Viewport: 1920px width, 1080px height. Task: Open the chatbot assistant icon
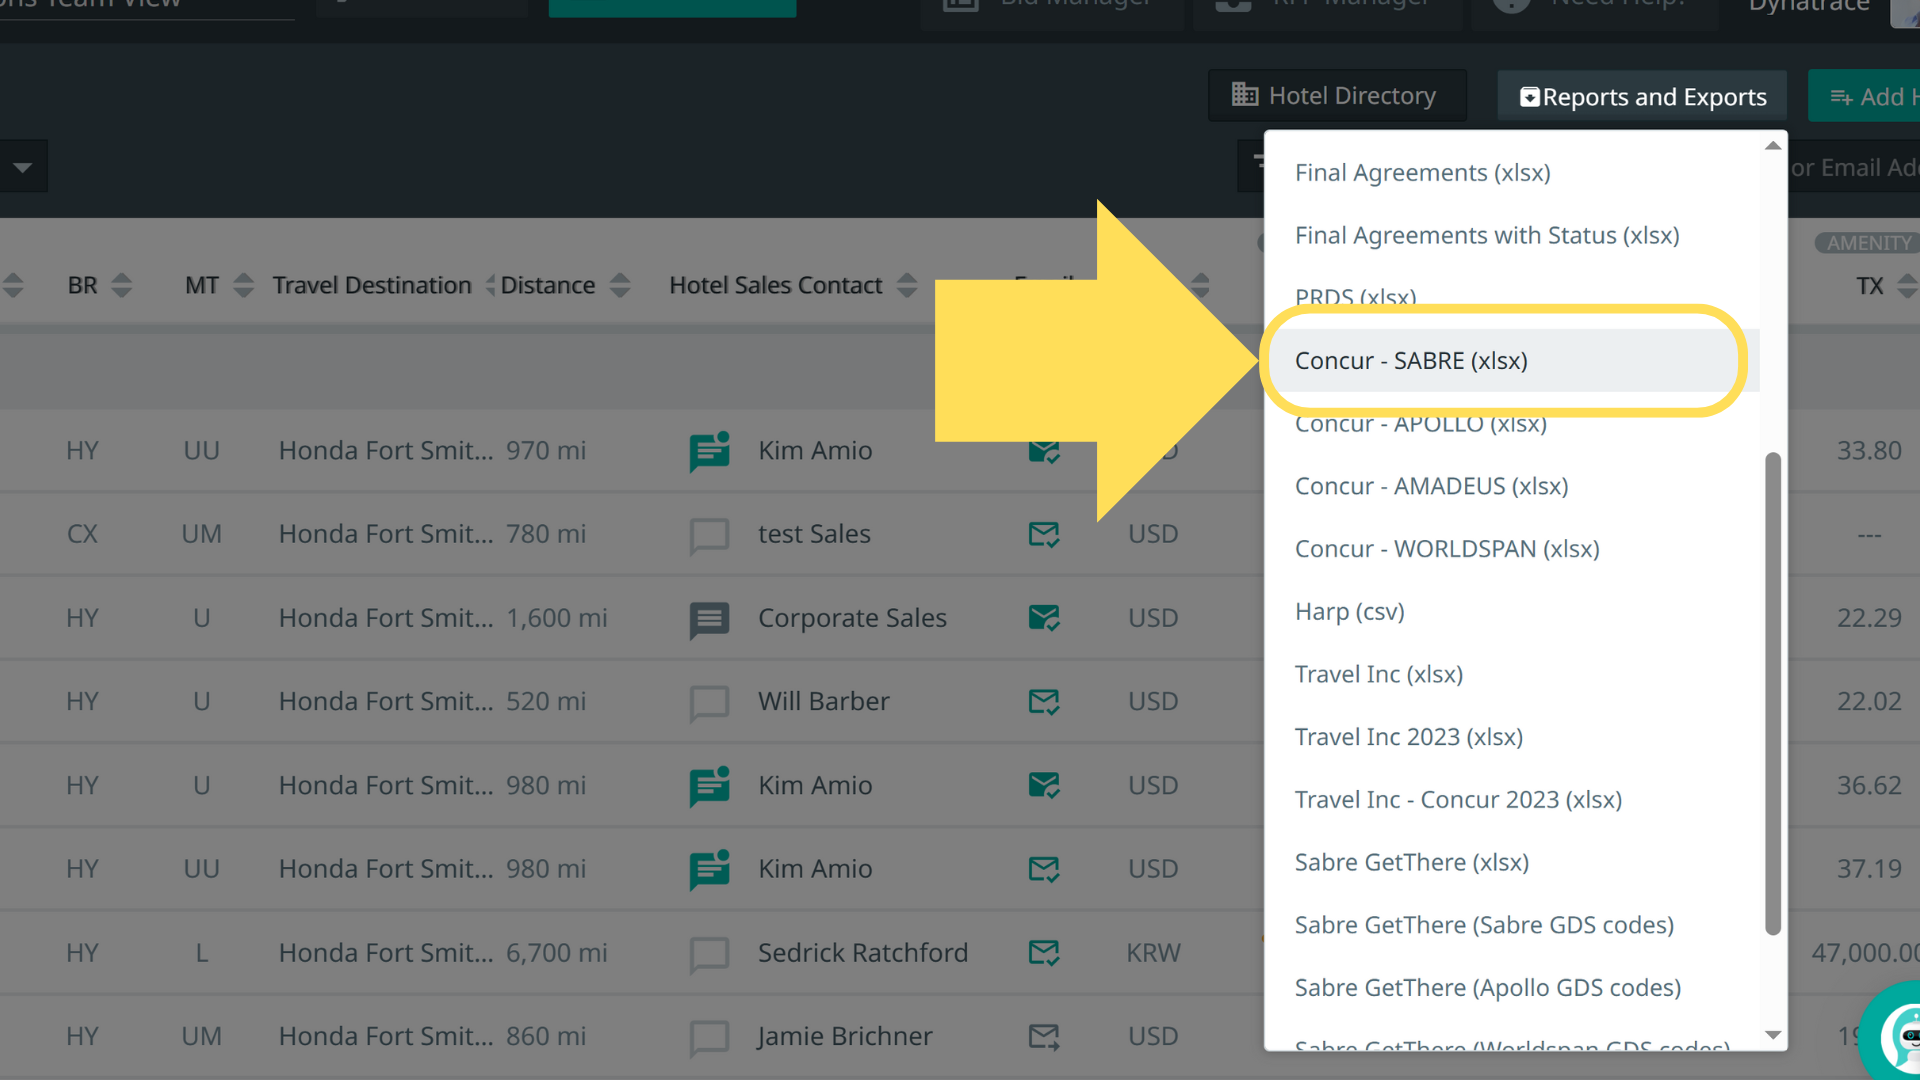(1900, 1040)
